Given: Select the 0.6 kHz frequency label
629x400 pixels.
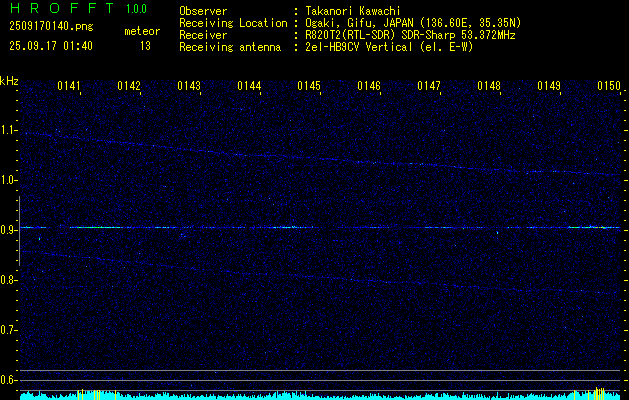Looking at the screenshot, I should pos(9,380).
